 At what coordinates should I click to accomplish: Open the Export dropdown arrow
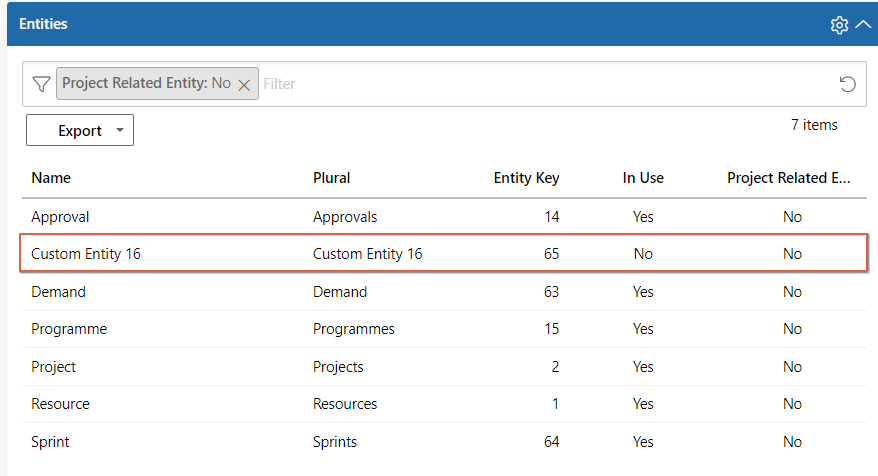(x=119, y=130)
